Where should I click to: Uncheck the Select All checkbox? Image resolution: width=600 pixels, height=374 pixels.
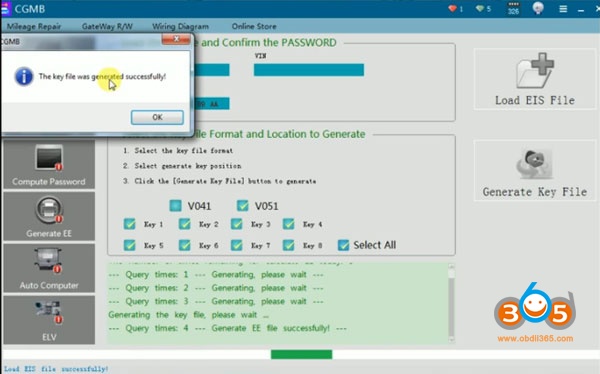coord(343,245)
